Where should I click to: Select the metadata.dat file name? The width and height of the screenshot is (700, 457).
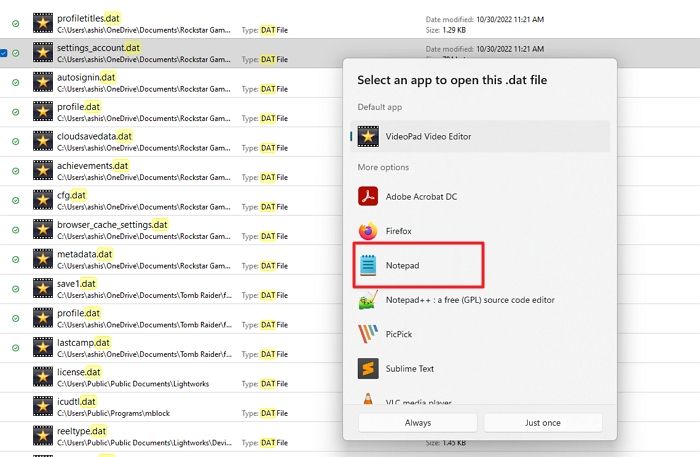(85, 254)
